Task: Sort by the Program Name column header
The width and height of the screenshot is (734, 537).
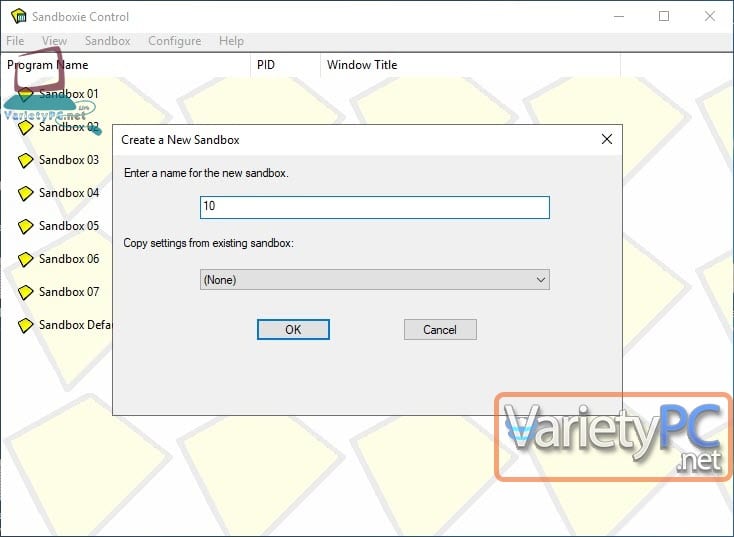Action: pos(126,65)
